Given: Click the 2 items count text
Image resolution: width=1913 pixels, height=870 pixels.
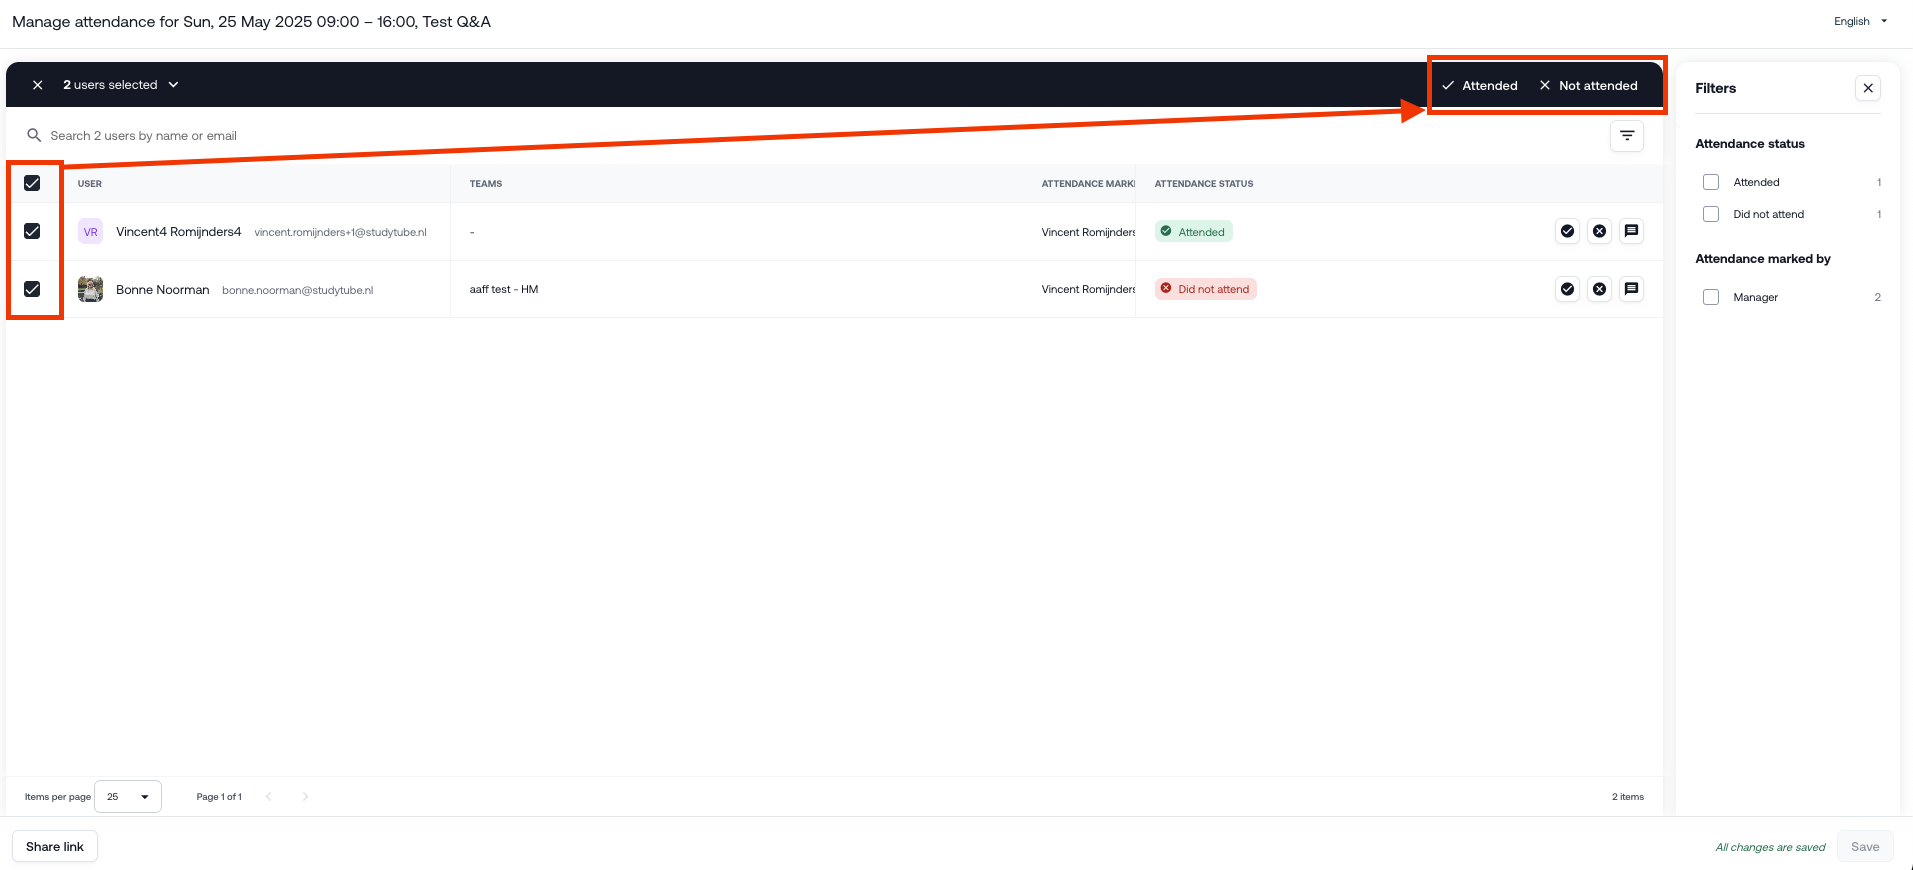Looking at the screenshot, I should tap(1628, 797).
